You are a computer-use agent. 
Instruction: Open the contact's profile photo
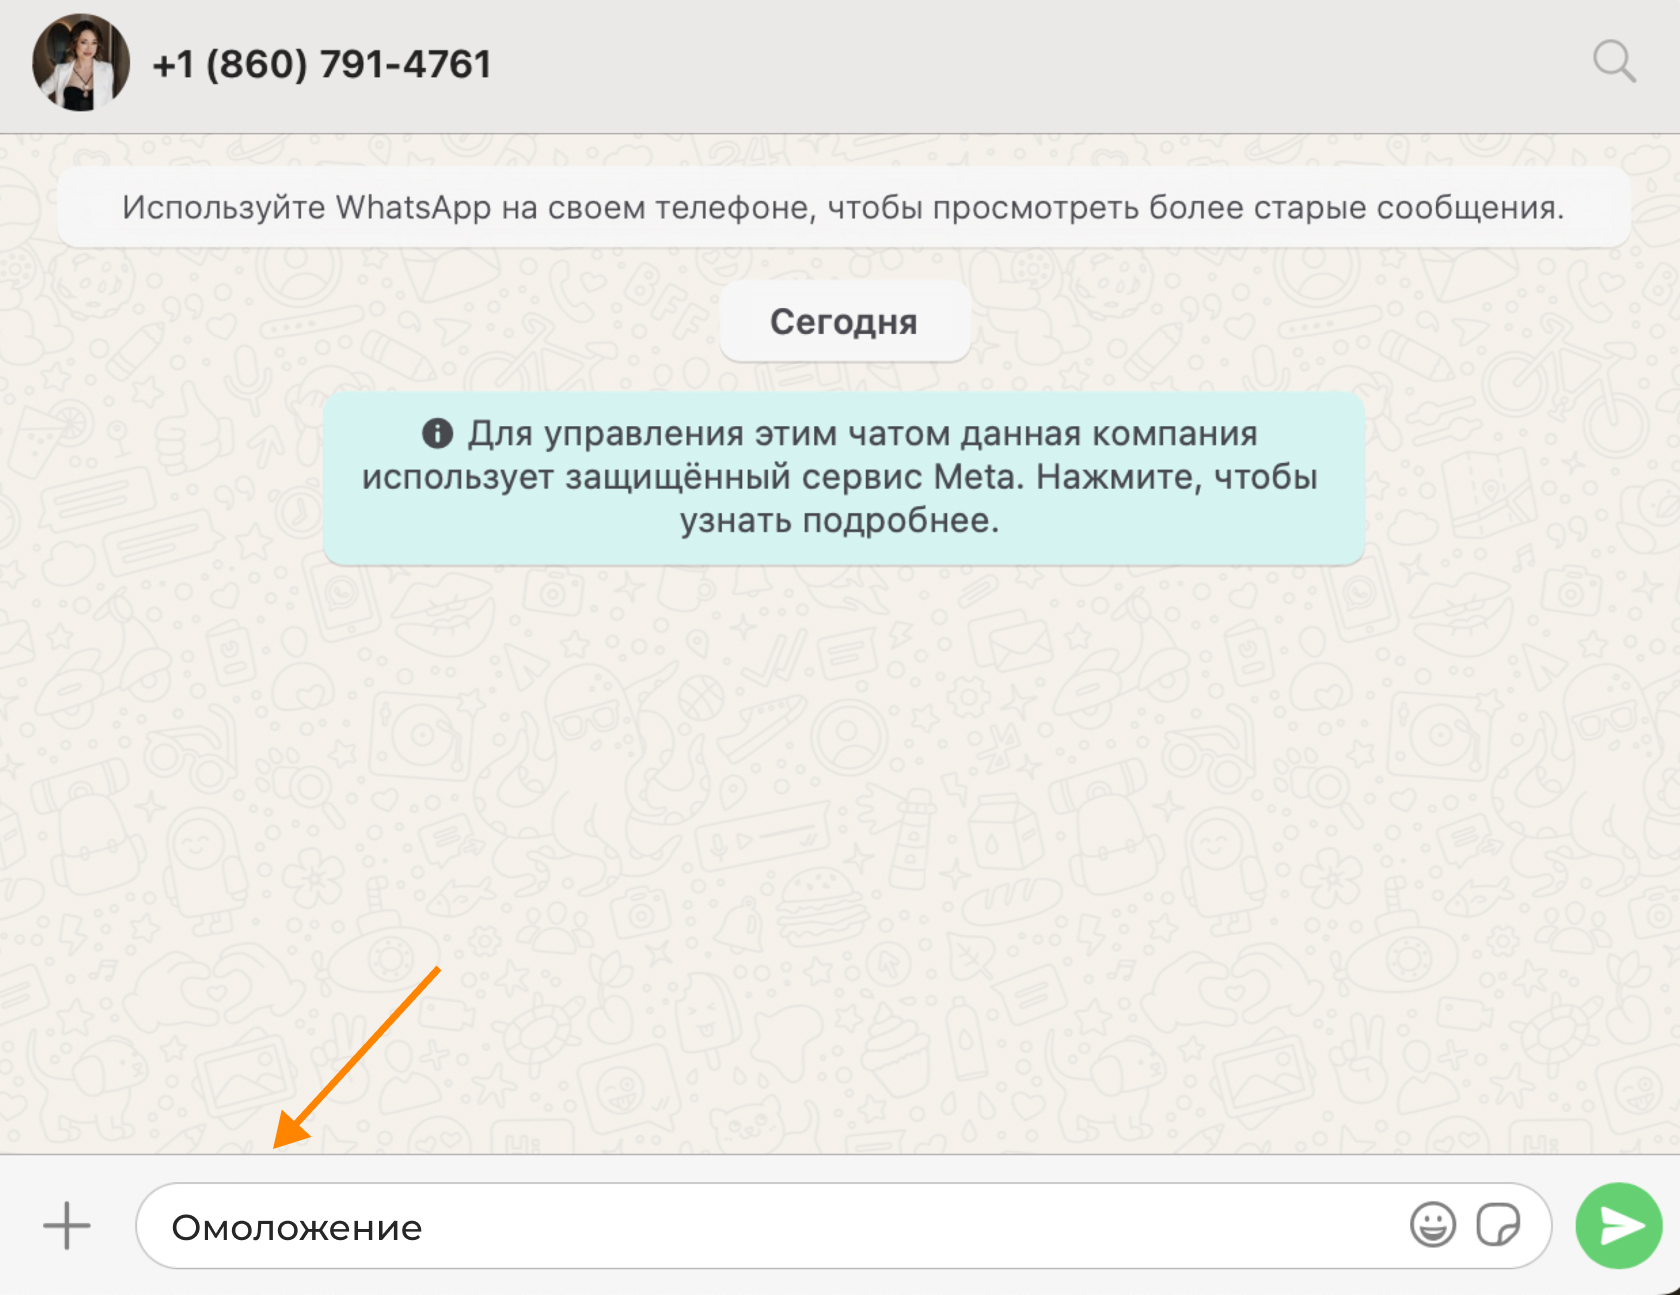coord(81,62)
